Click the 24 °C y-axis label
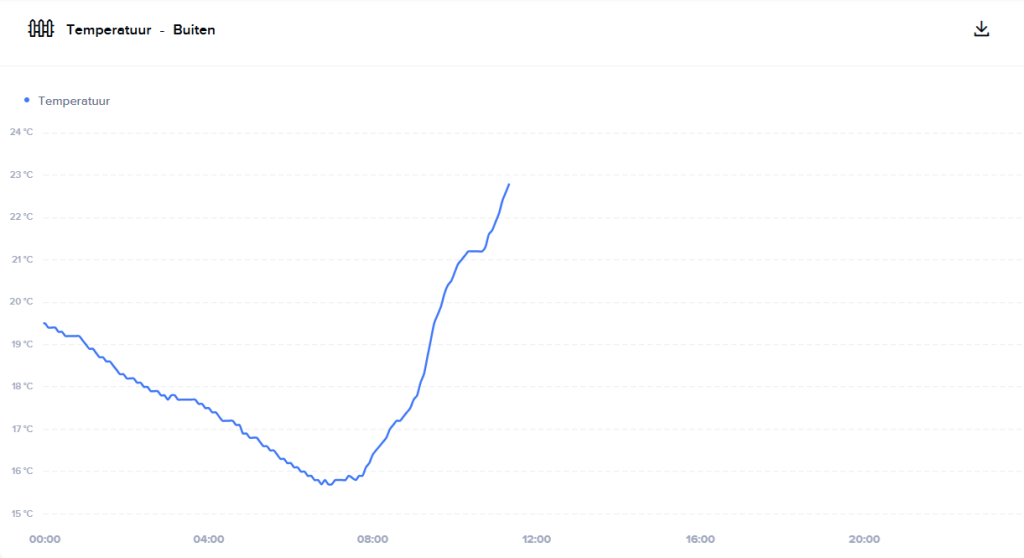This screenshot has height=558, width=1024. pos(21,132)
